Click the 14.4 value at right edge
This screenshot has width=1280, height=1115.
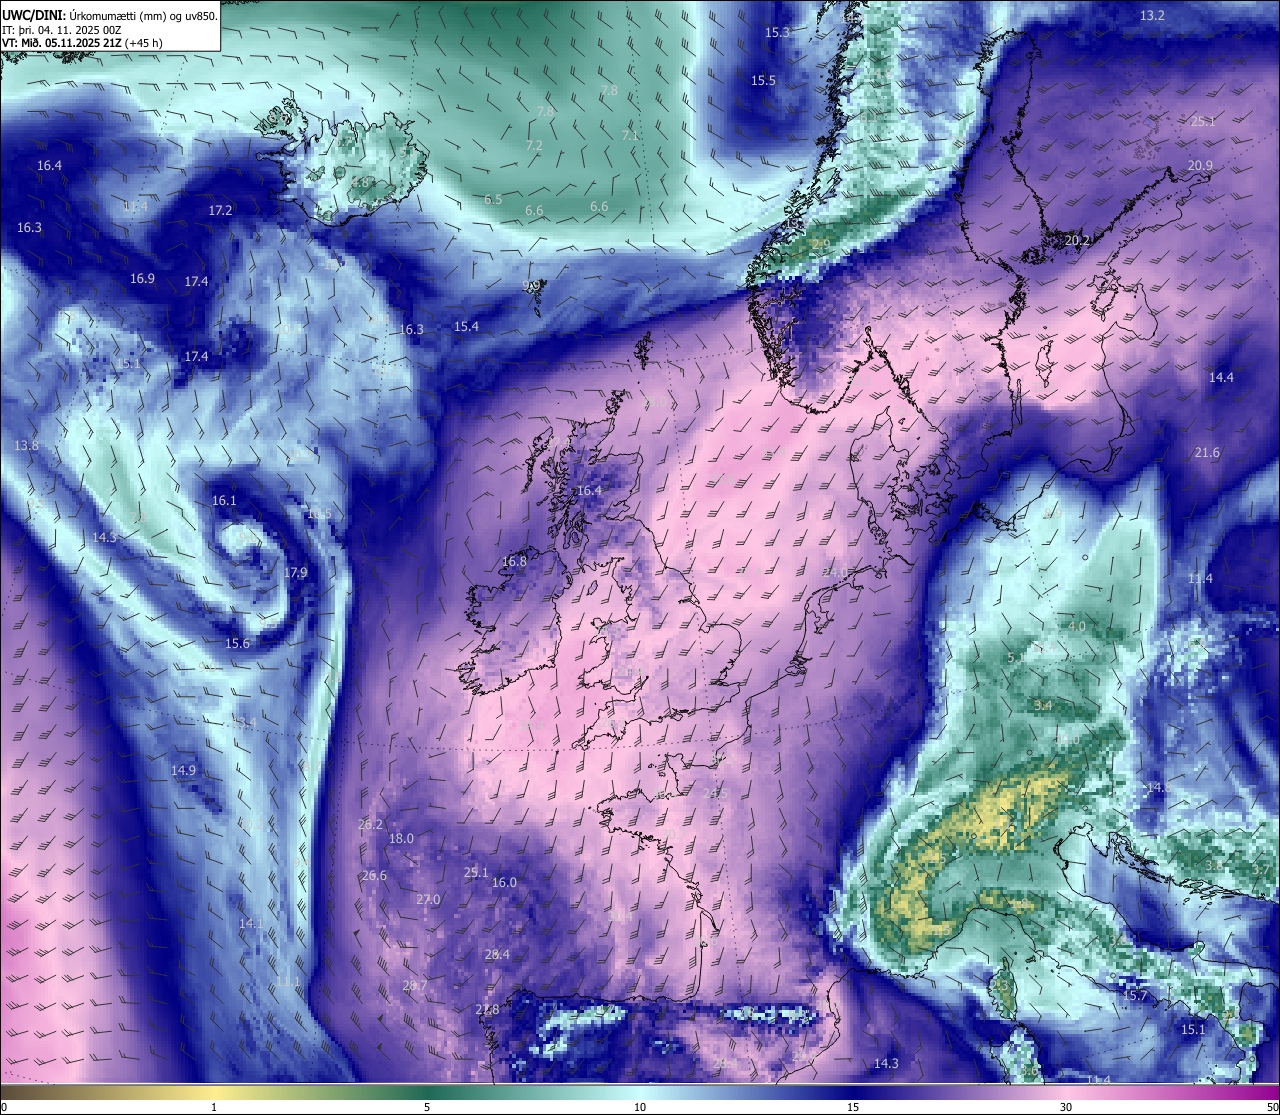pyautogui.click(x=1221, y=378)
